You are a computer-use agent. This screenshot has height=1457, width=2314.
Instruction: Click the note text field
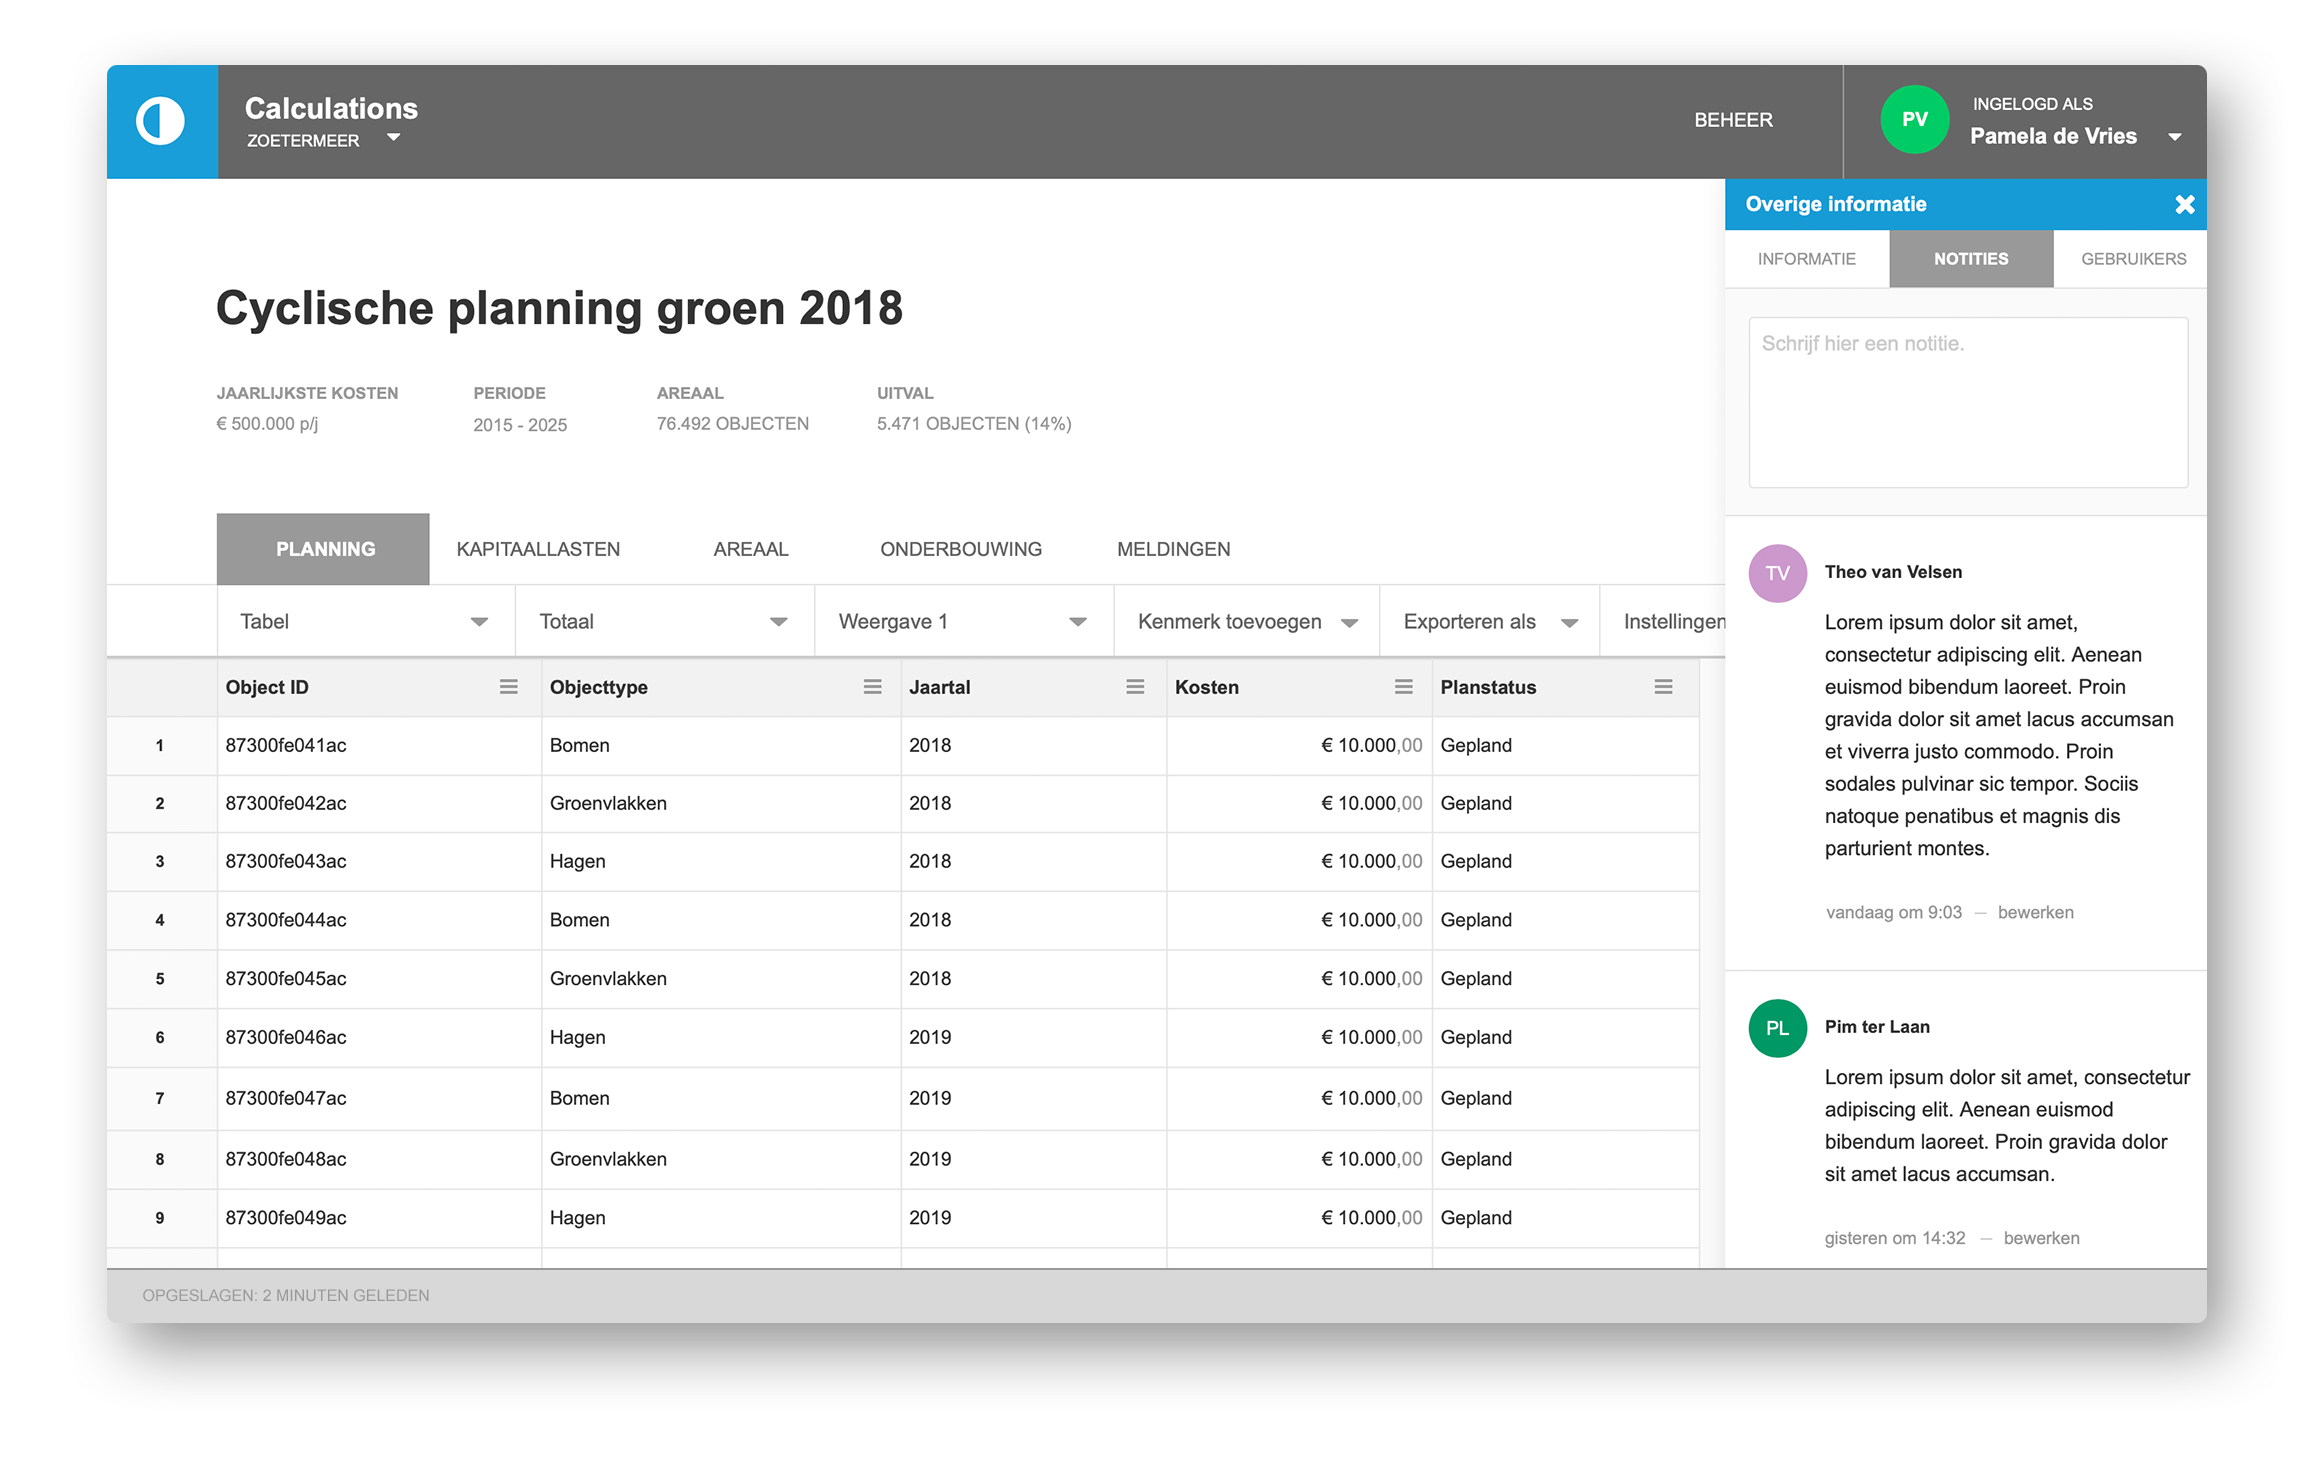pos(1967,402)
